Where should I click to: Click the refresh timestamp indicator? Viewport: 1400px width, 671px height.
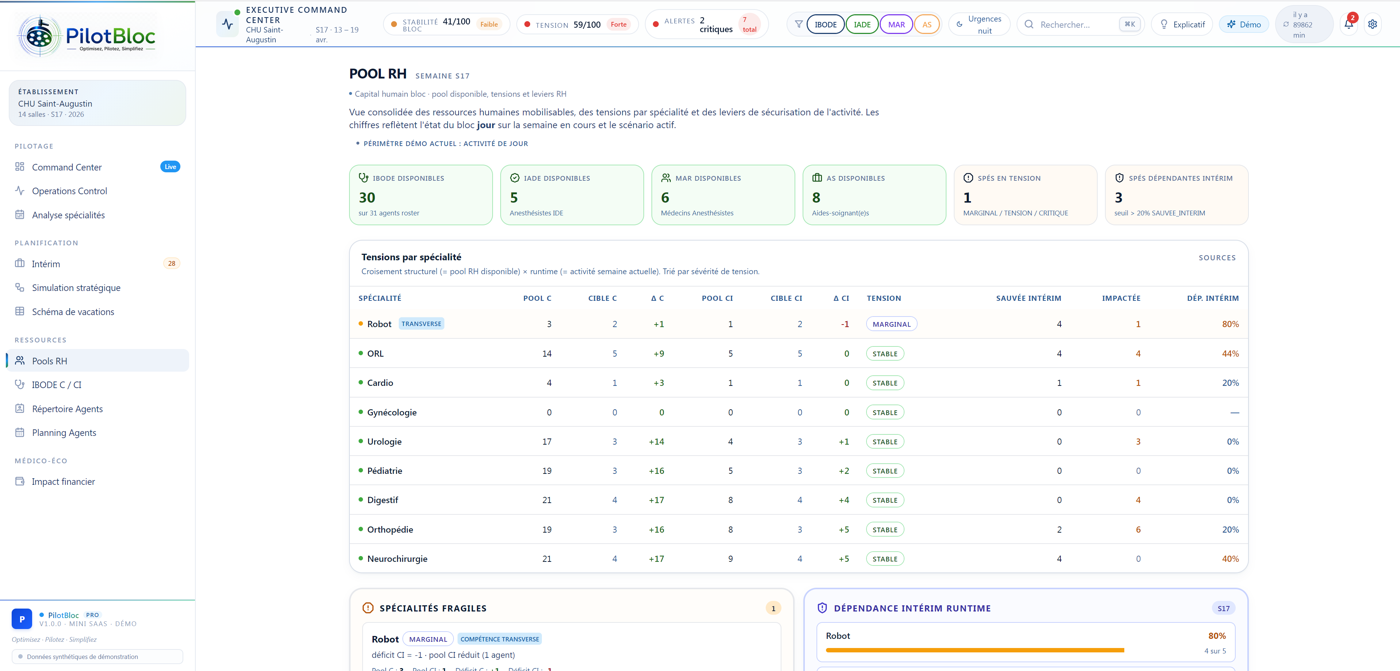click(1304, 24)
